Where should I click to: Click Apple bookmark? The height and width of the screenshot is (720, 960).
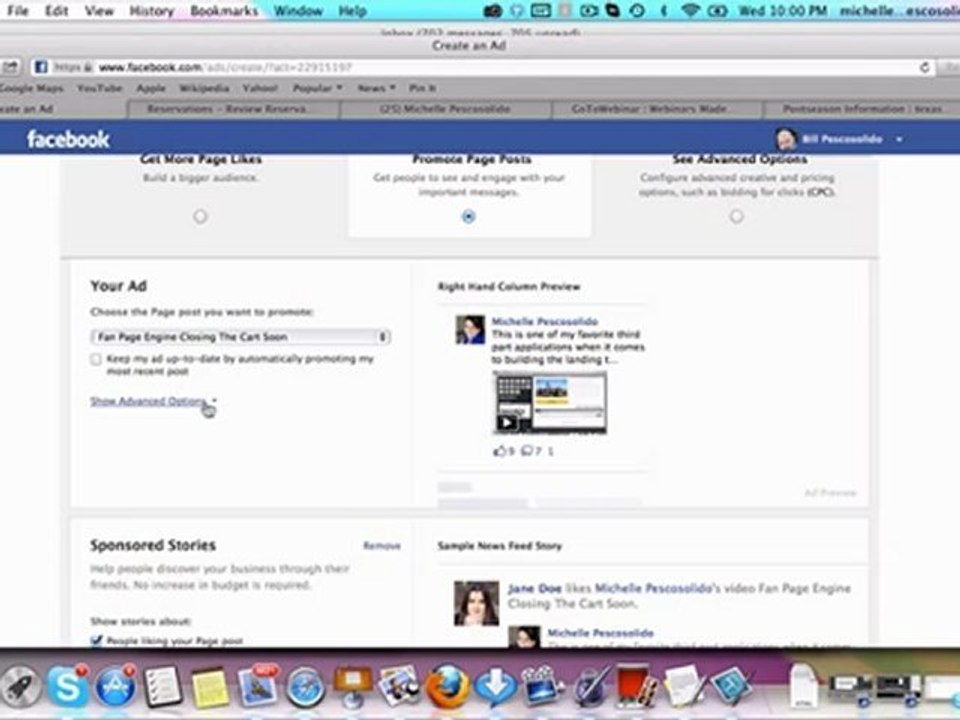pyautogui.click(x=151, y=88)
